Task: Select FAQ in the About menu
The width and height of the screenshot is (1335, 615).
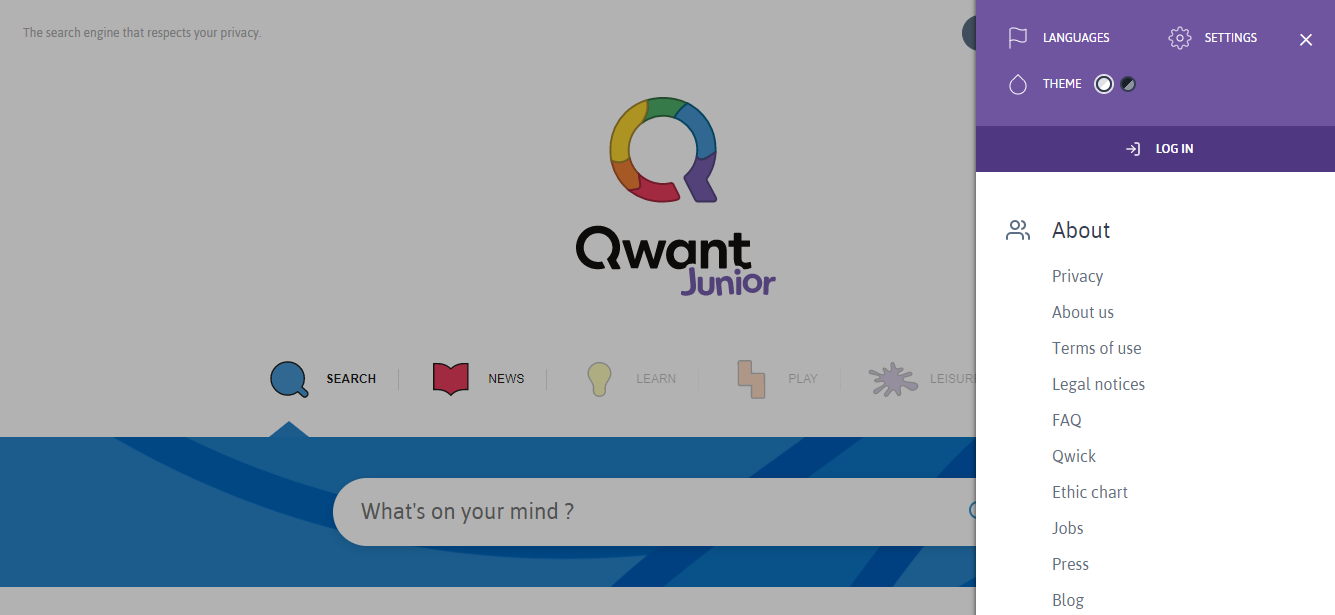Action: click(1066, 420)
